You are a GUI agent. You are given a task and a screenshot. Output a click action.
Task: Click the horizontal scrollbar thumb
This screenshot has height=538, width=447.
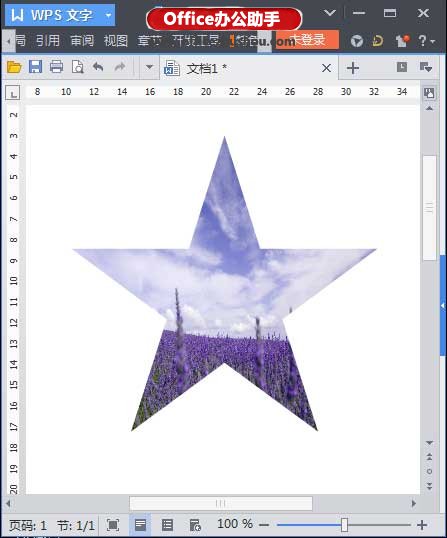click(x=221, y=503)
